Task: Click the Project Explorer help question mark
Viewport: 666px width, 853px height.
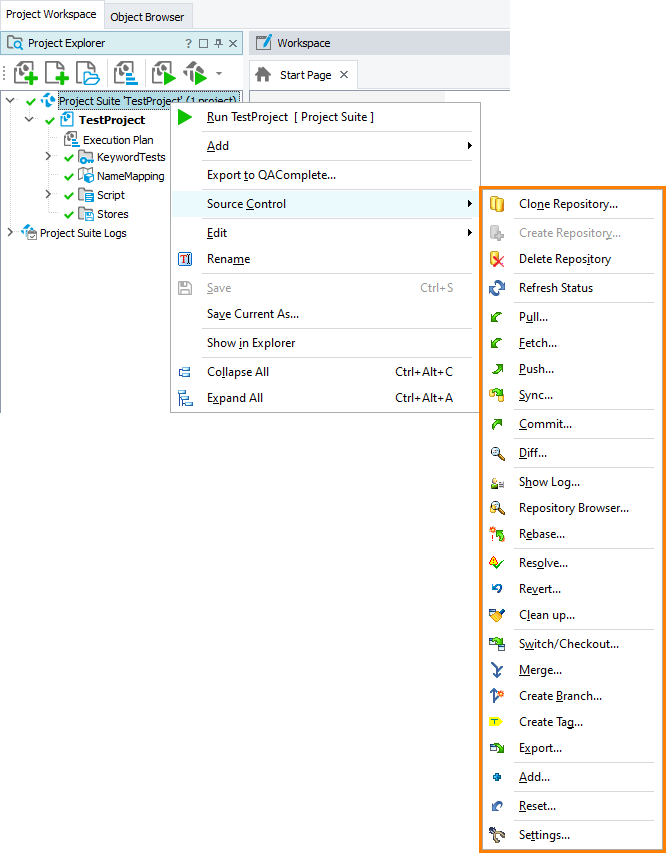Action: (x=189, y=43)
